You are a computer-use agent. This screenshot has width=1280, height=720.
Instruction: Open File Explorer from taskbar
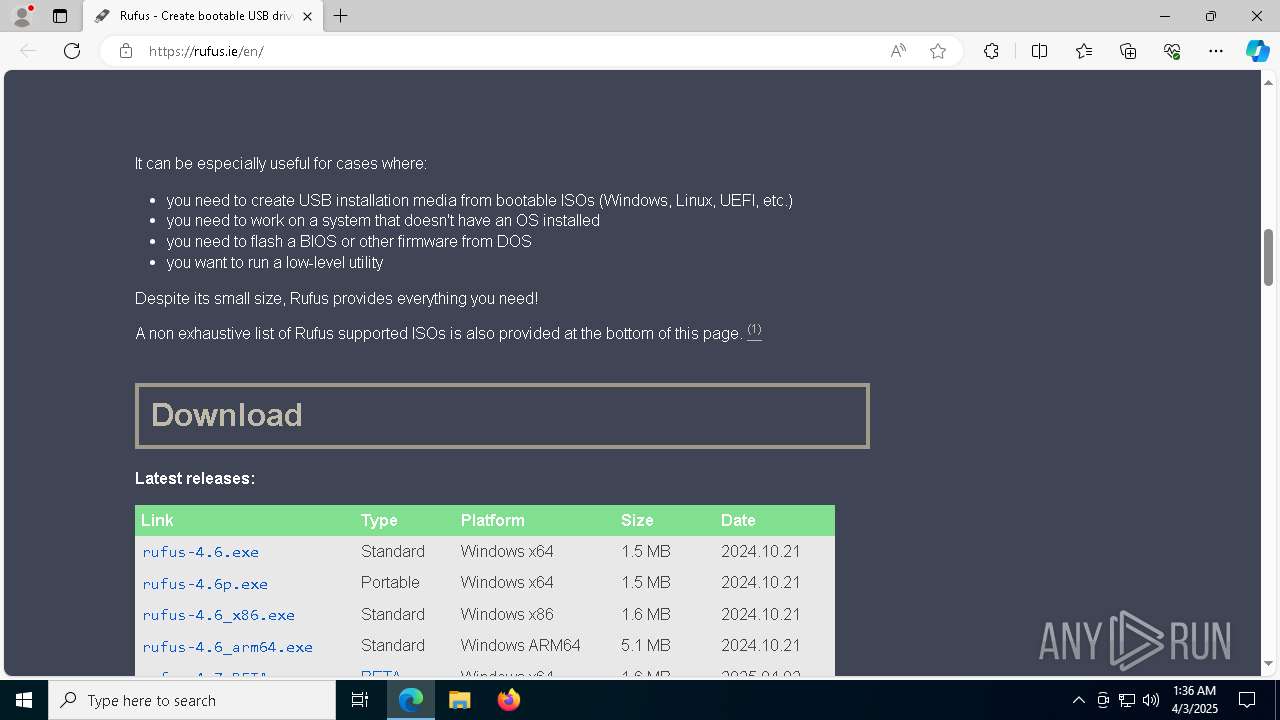click(x=459, y=700)
